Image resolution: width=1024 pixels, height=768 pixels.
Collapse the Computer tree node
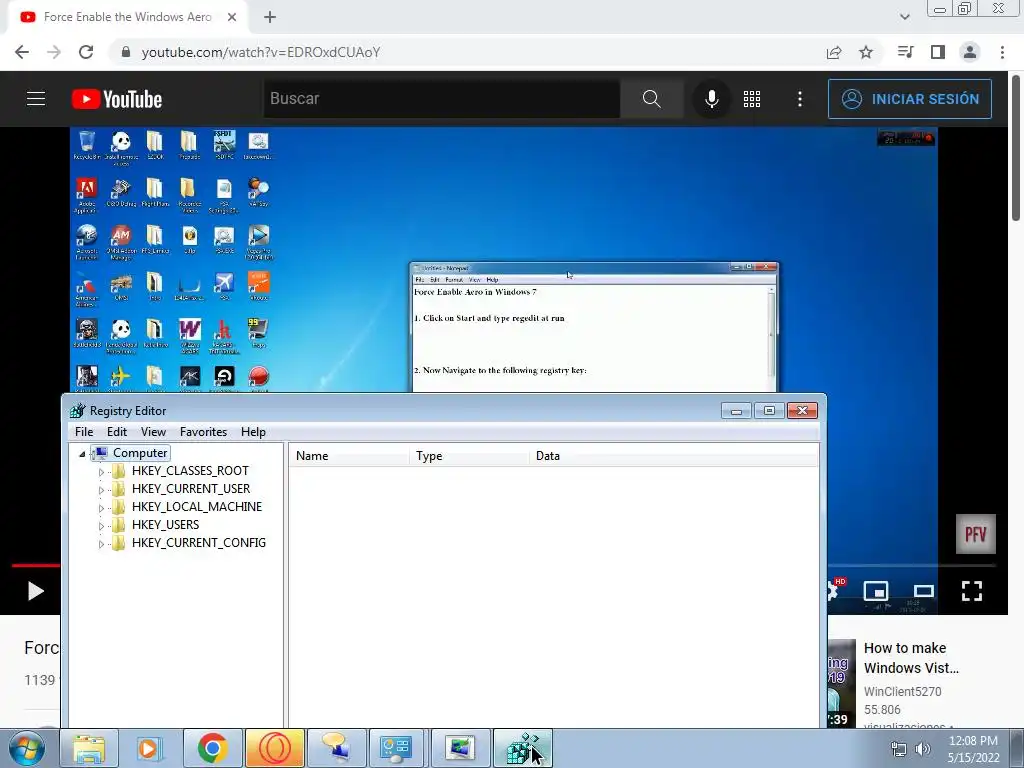[82, 453]
